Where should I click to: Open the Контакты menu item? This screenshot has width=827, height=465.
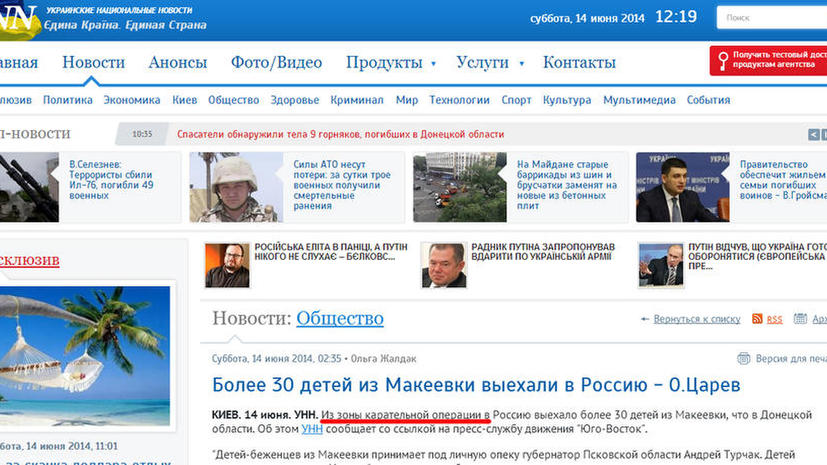tap(579, 62)
